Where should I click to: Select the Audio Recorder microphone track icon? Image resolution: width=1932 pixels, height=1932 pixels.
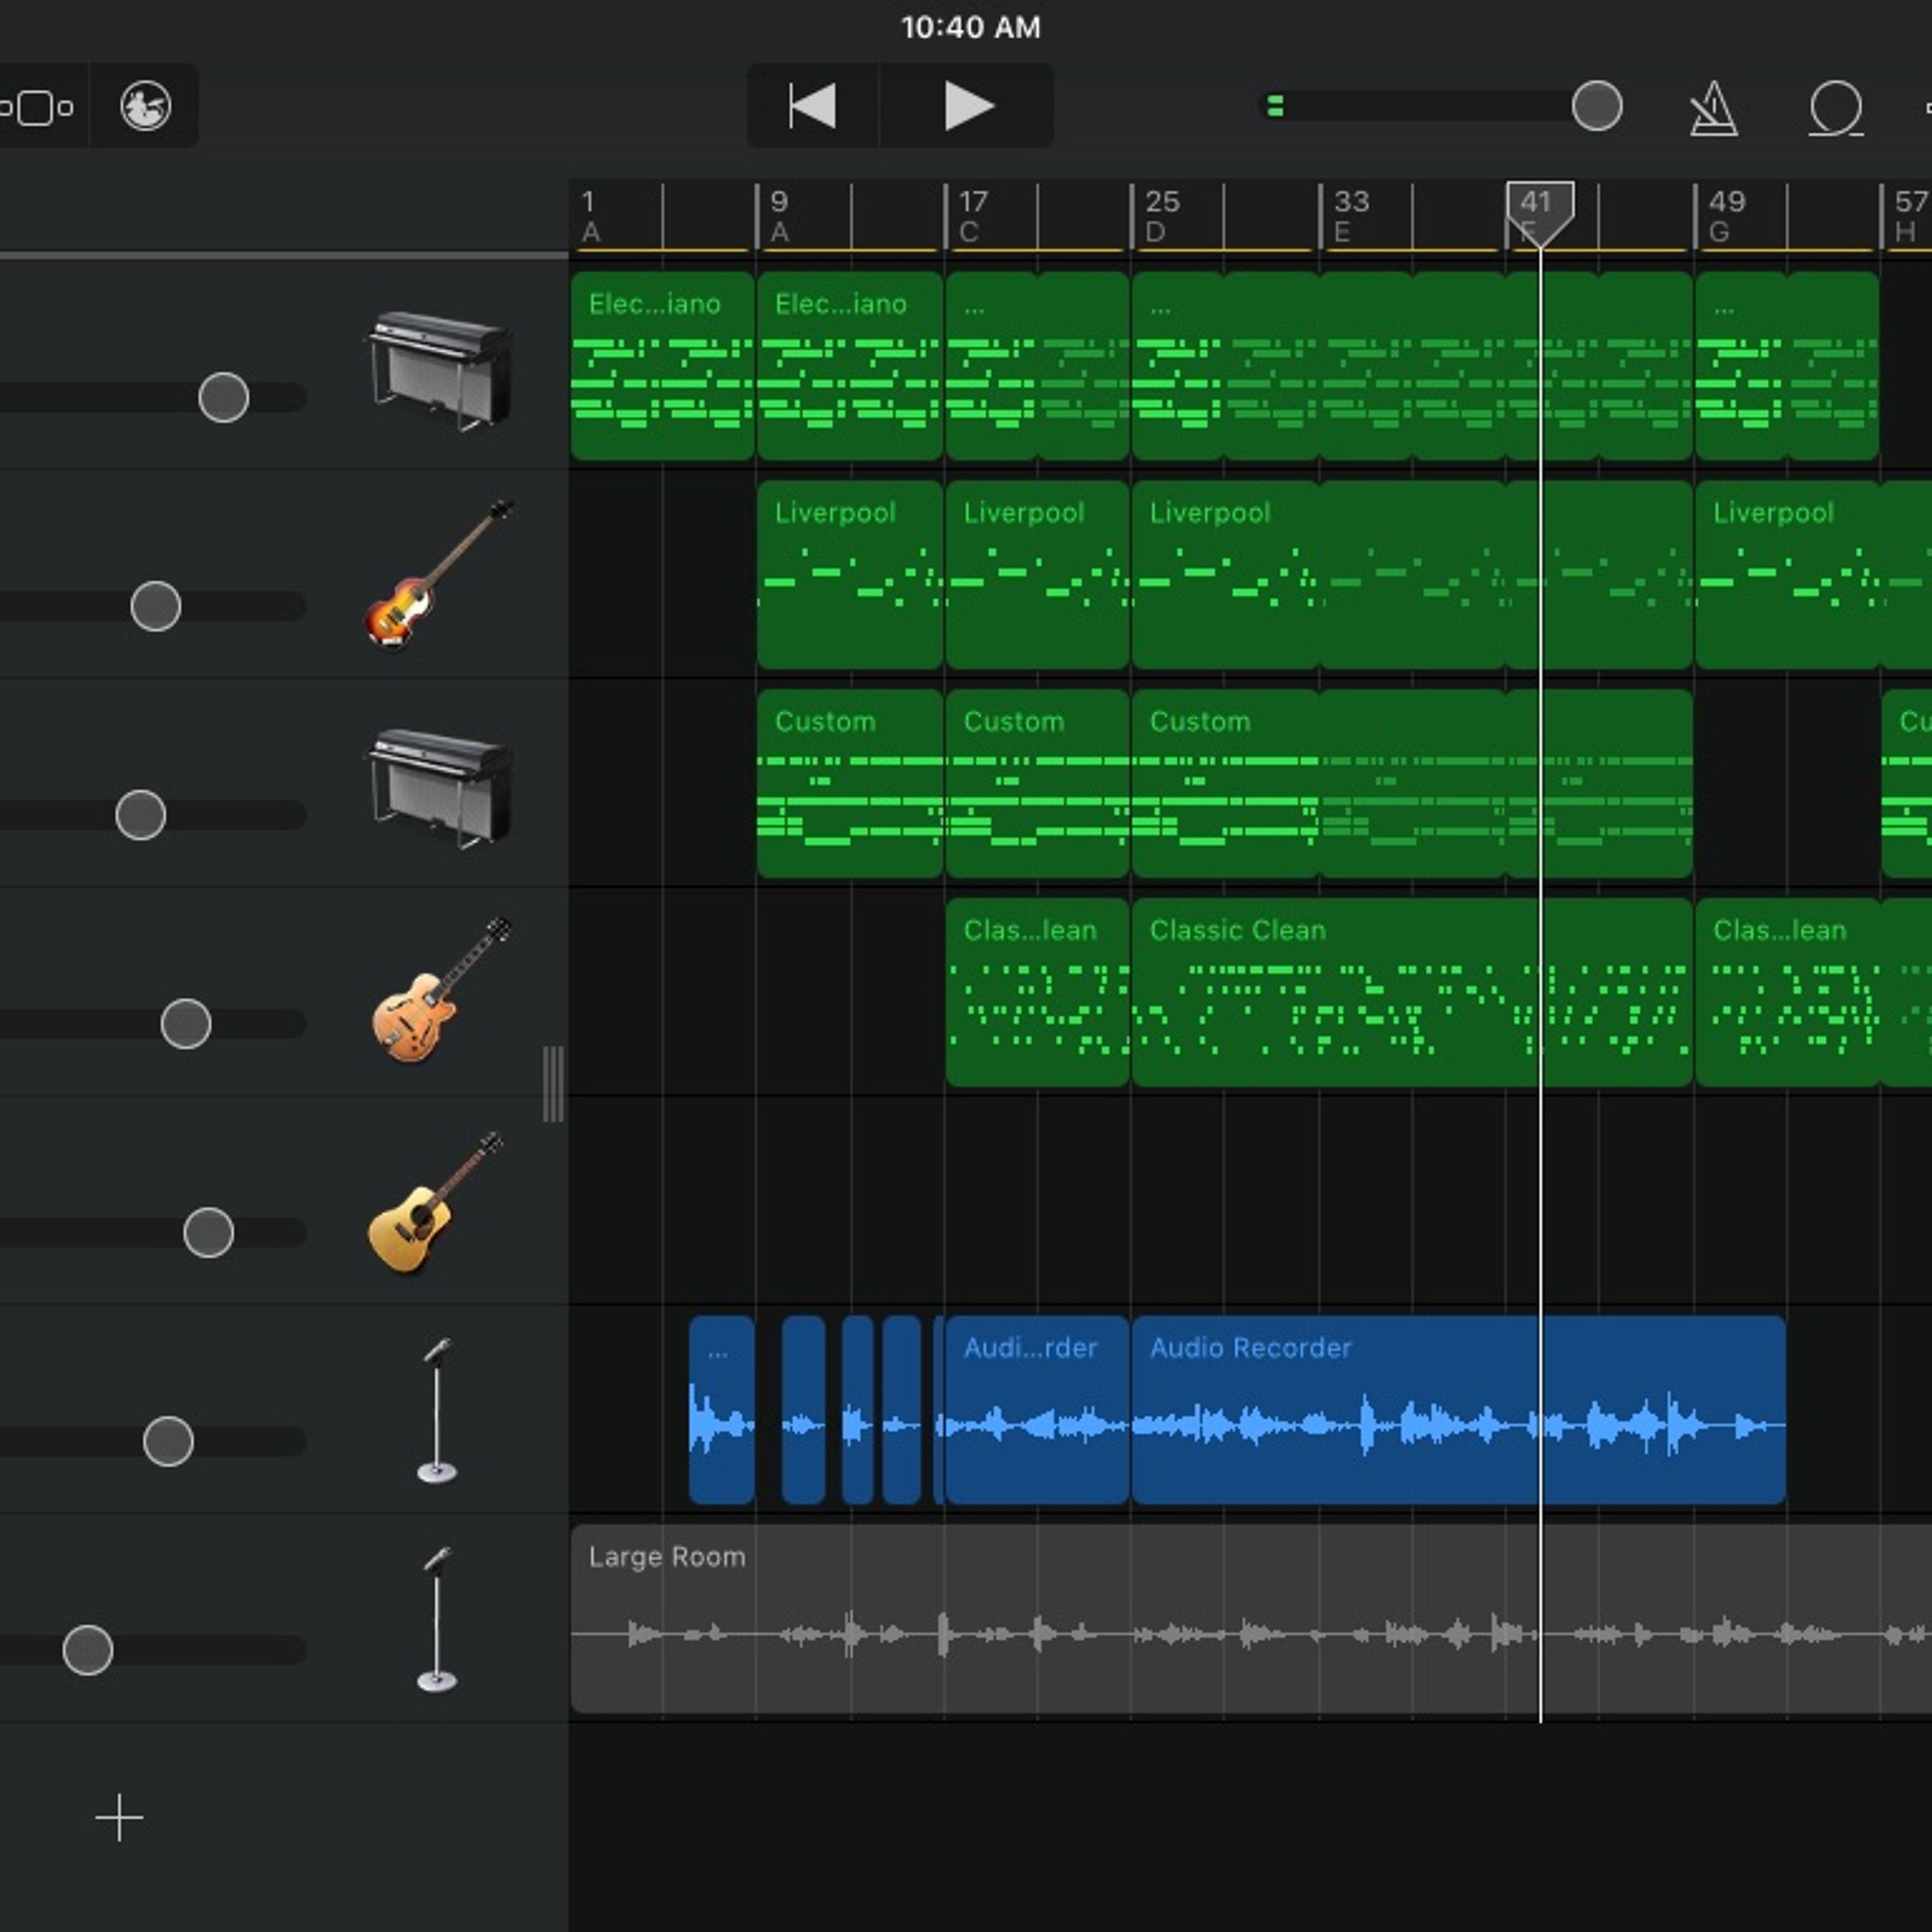pos(437,1410)
